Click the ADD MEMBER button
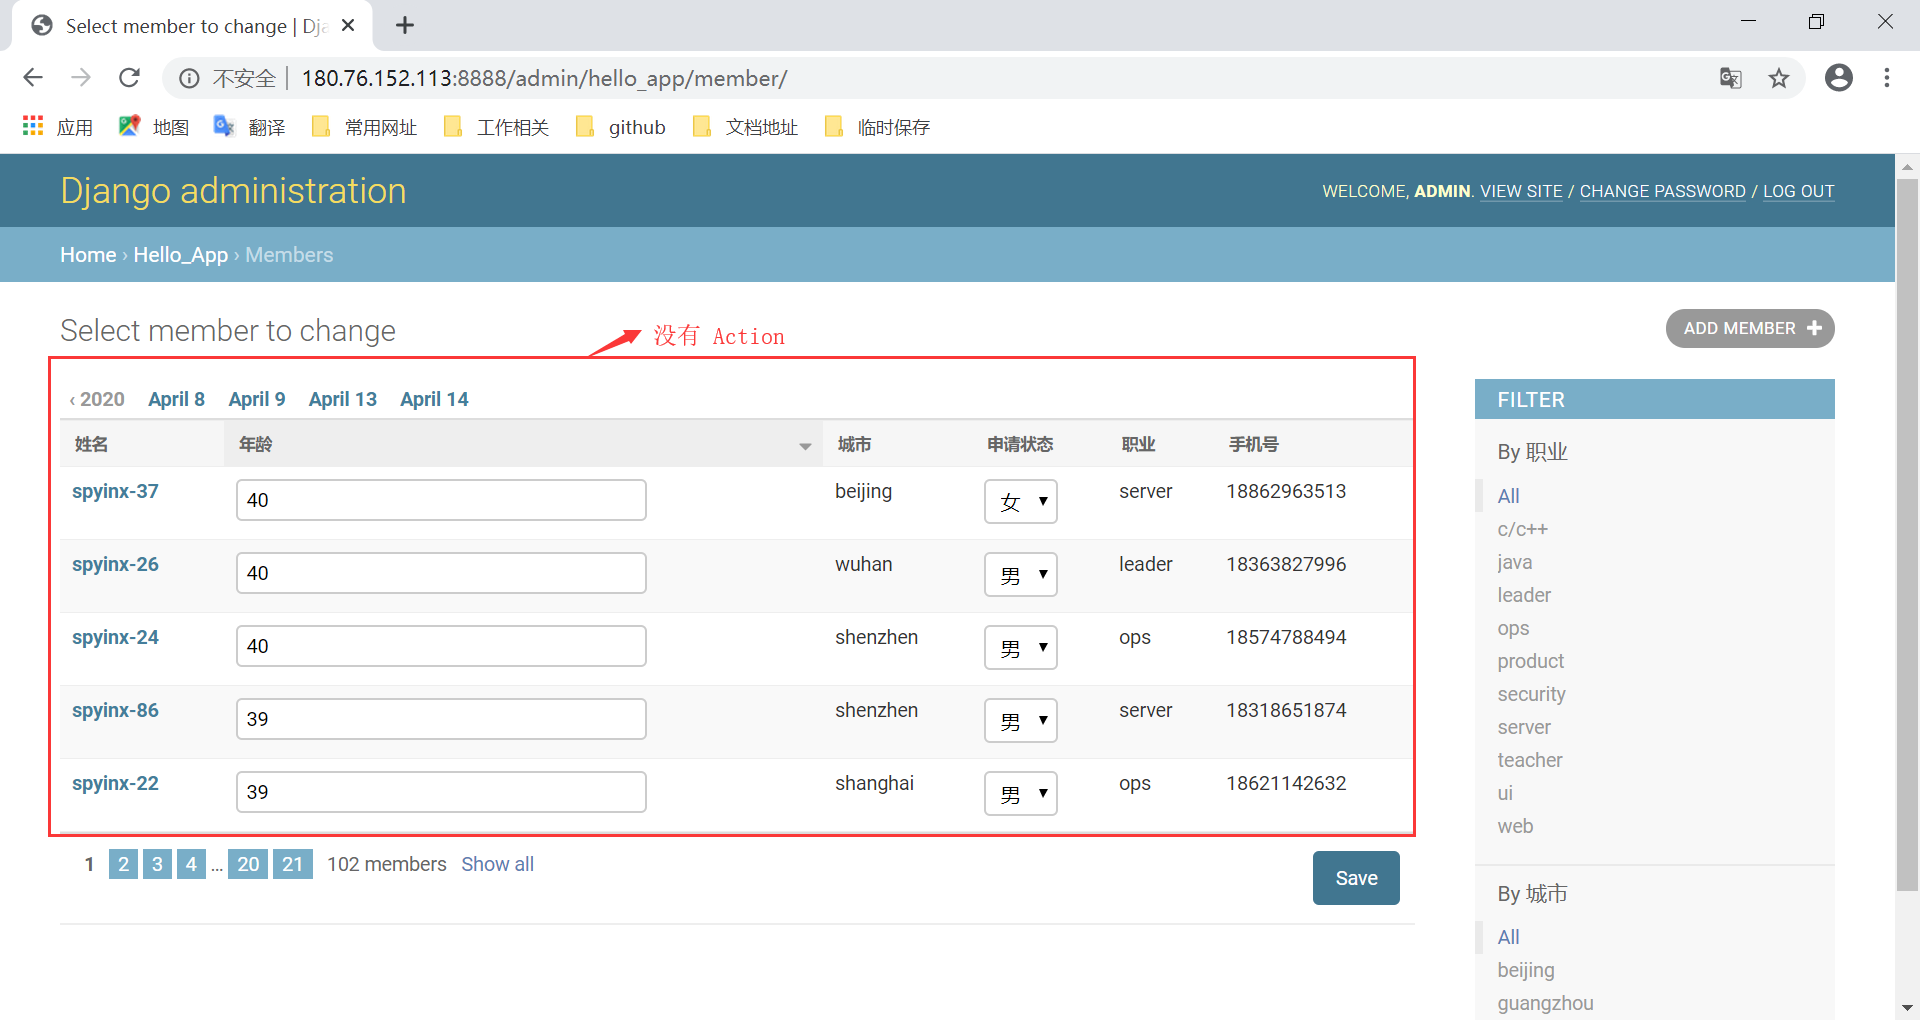This screenshot has height=1020, width=1920. point(1750,329)
